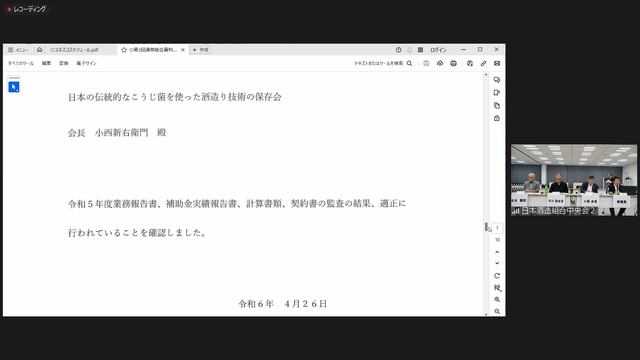Screen dimensions: 640x360
Task: Click the date text 令和6年 4月26日
Action: click(x=283, y=304)
